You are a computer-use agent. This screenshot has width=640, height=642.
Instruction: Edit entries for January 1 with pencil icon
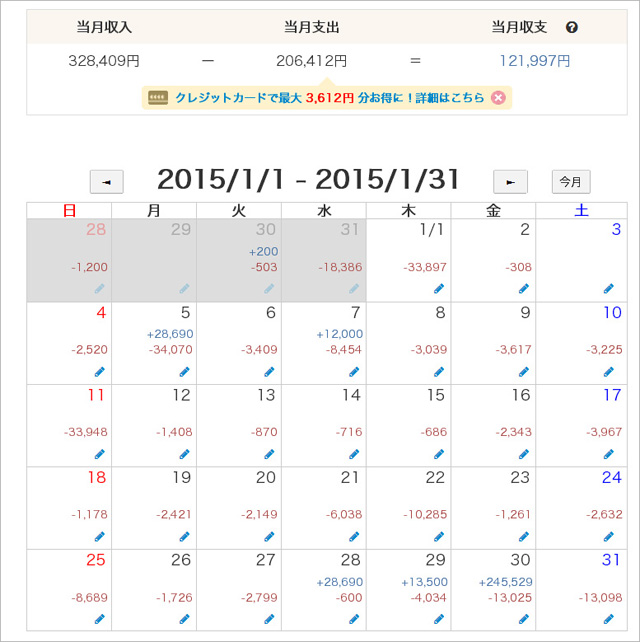(x=439, y=289)
